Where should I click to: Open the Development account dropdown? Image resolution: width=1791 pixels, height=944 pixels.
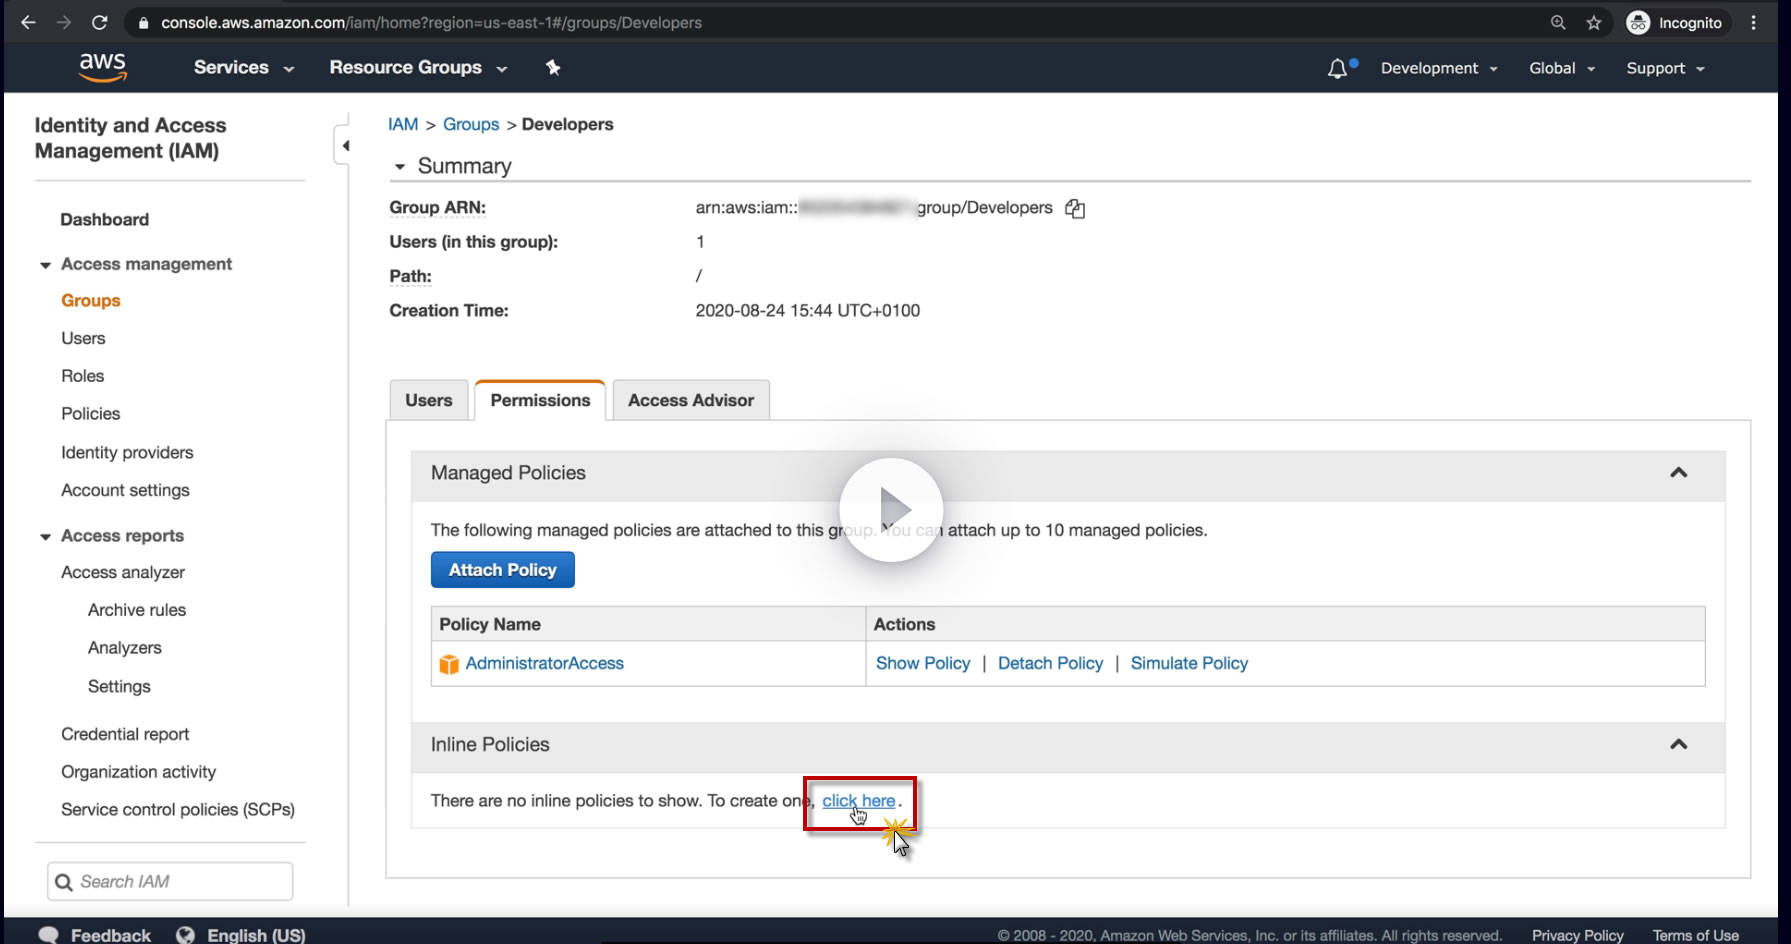(1439, 68)
